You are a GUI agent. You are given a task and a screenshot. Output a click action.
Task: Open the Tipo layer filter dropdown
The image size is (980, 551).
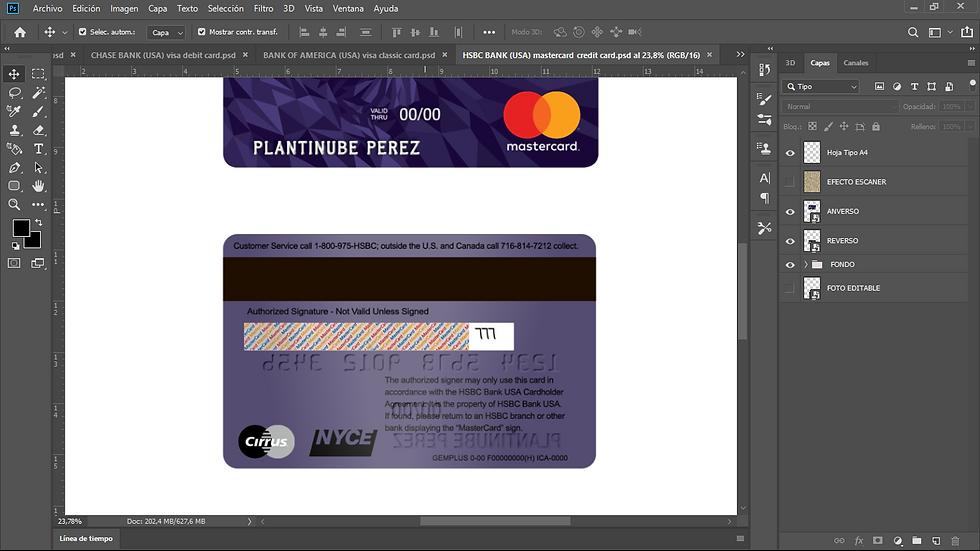(821, 87)
